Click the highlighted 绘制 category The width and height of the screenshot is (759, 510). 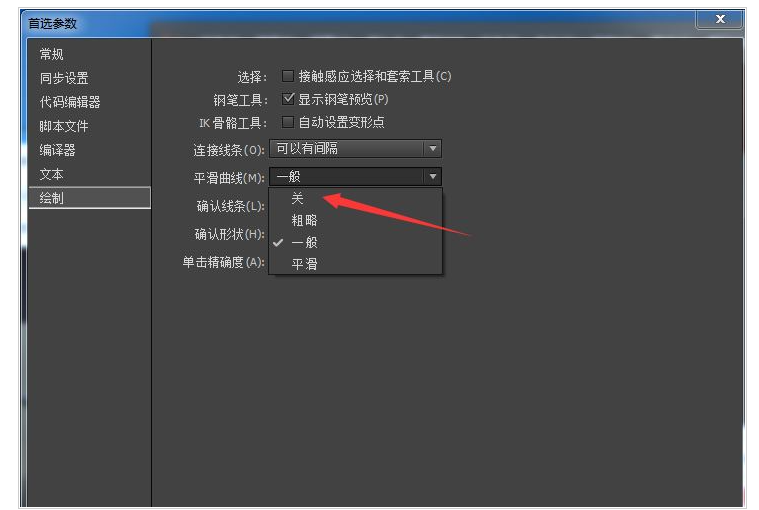pos(52,198)
